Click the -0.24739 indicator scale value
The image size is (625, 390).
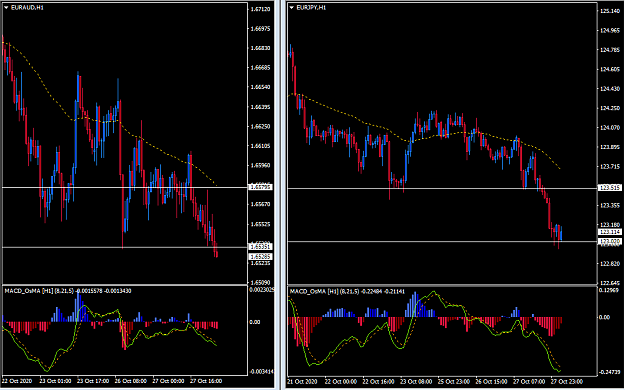tap(610, 372)
